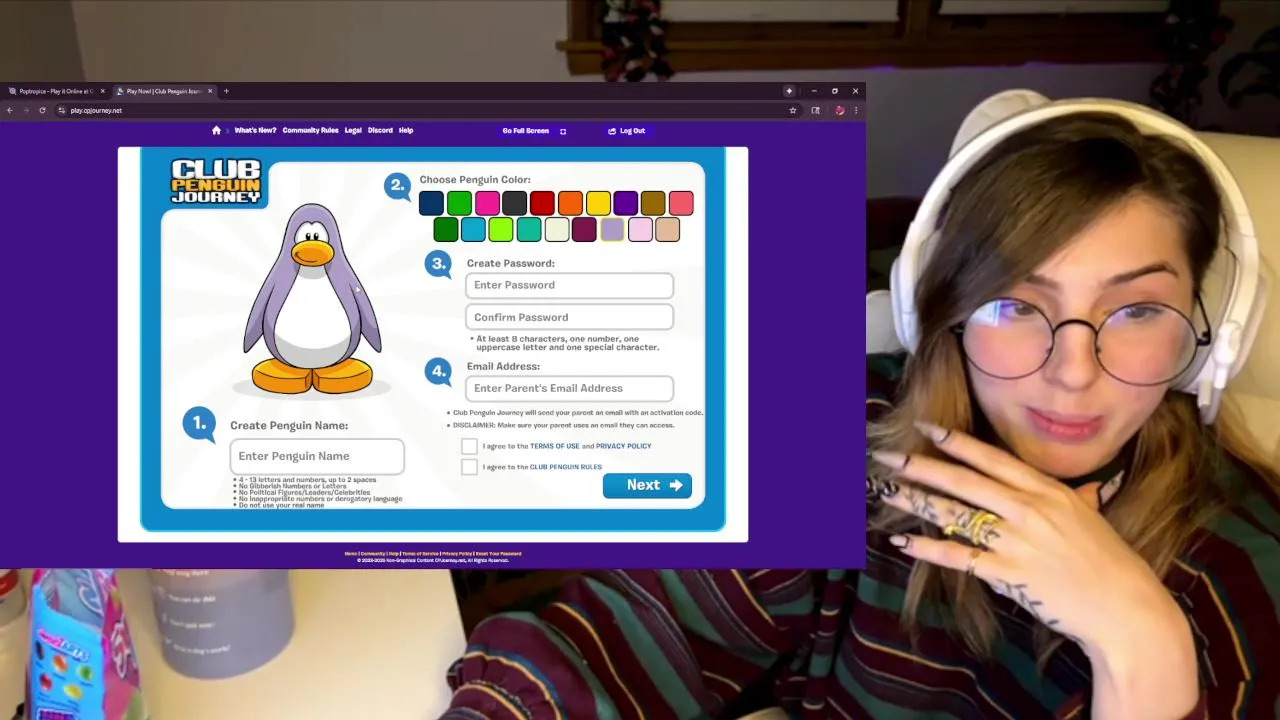Choose the hot pink penguin color

coord(487,203)
